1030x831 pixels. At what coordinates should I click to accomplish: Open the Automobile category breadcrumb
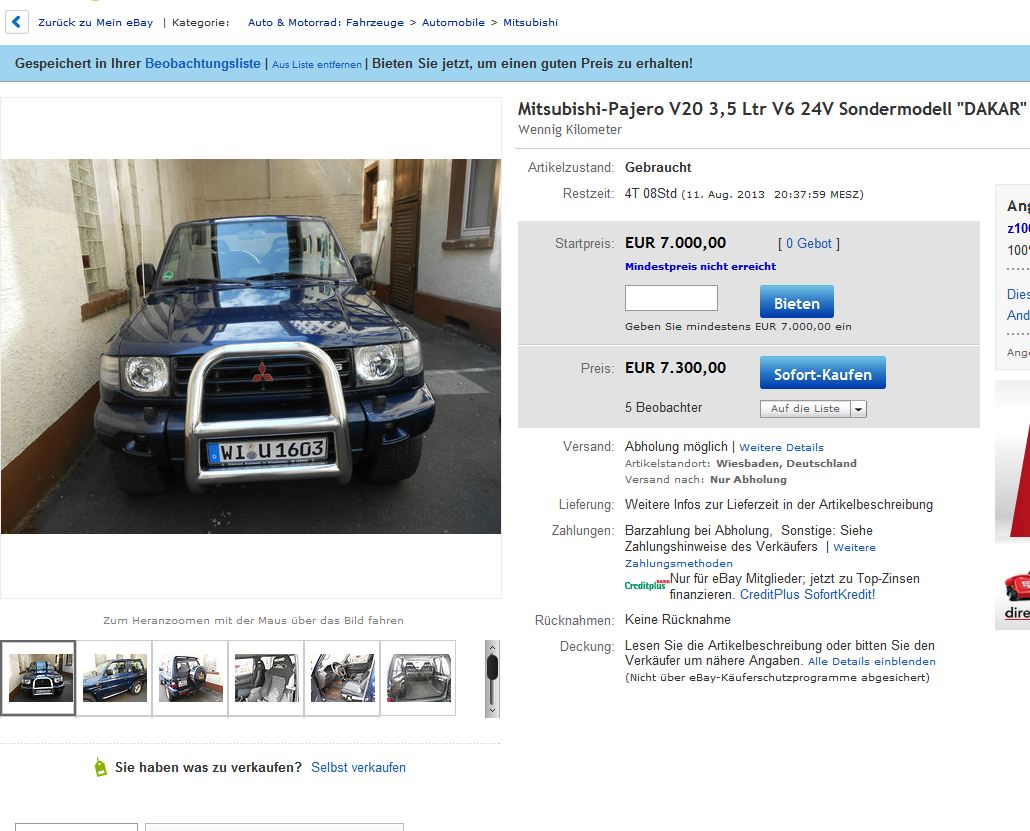(453, 22)
